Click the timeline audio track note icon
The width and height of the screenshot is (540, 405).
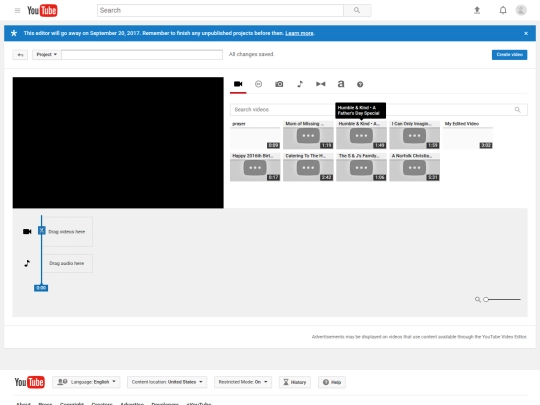27,263
